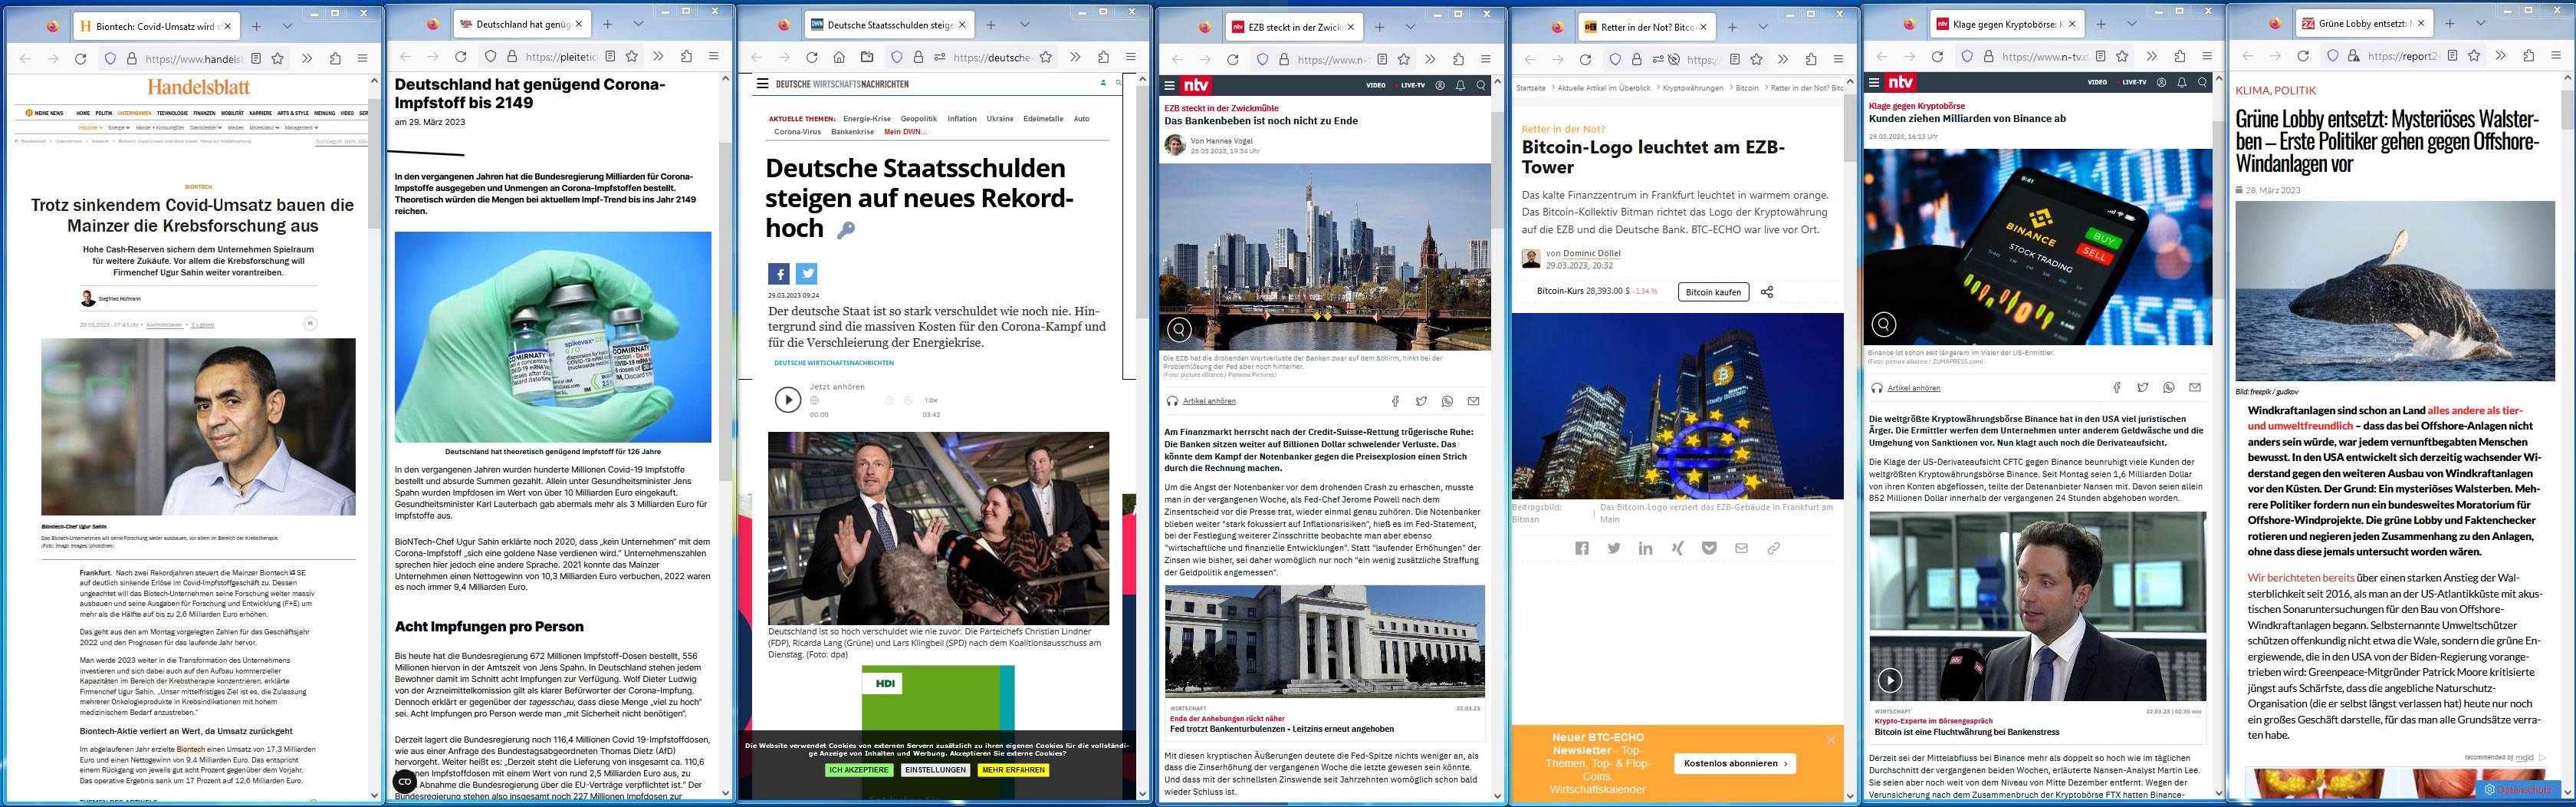Share the debt article on Twitter
Image resolution: width=2576 pixels, height=807 pixels.
click(x=807, y=273)
